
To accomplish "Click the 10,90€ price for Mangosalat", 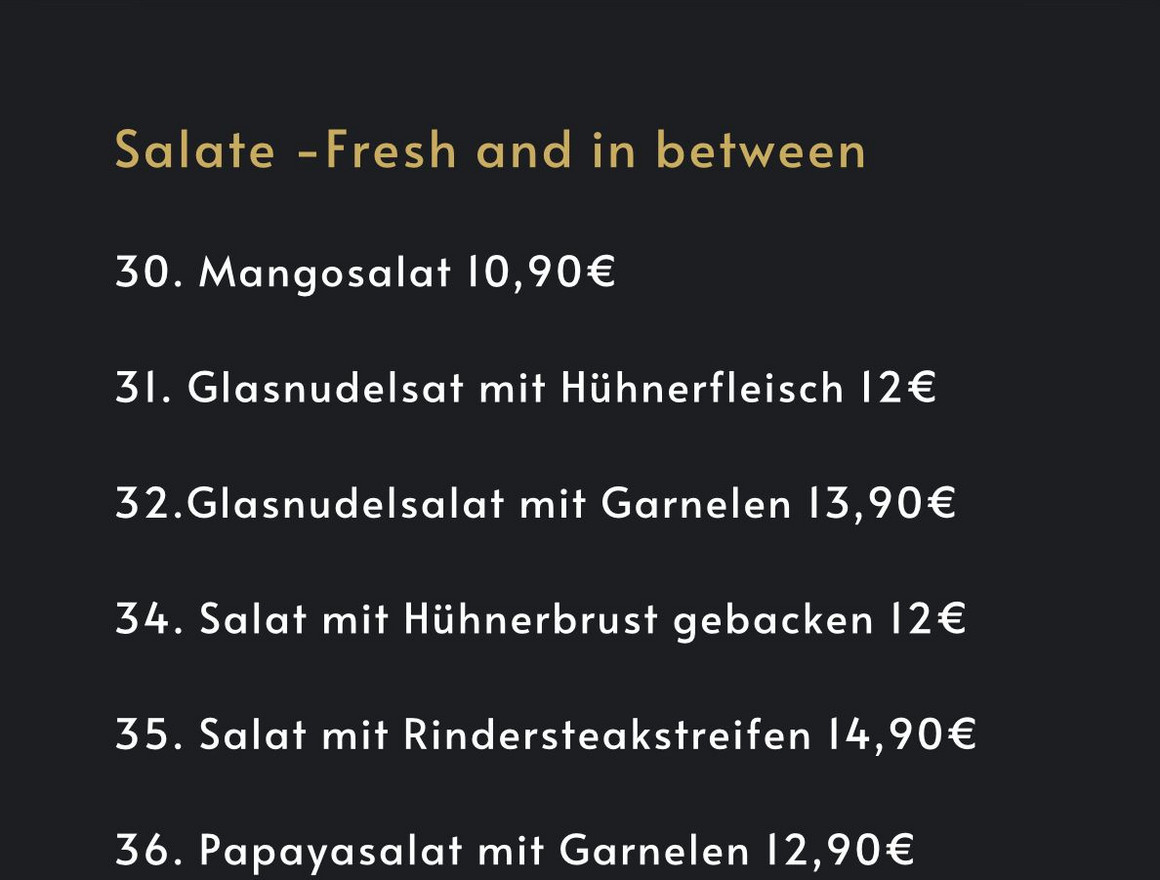I will 541,272.
